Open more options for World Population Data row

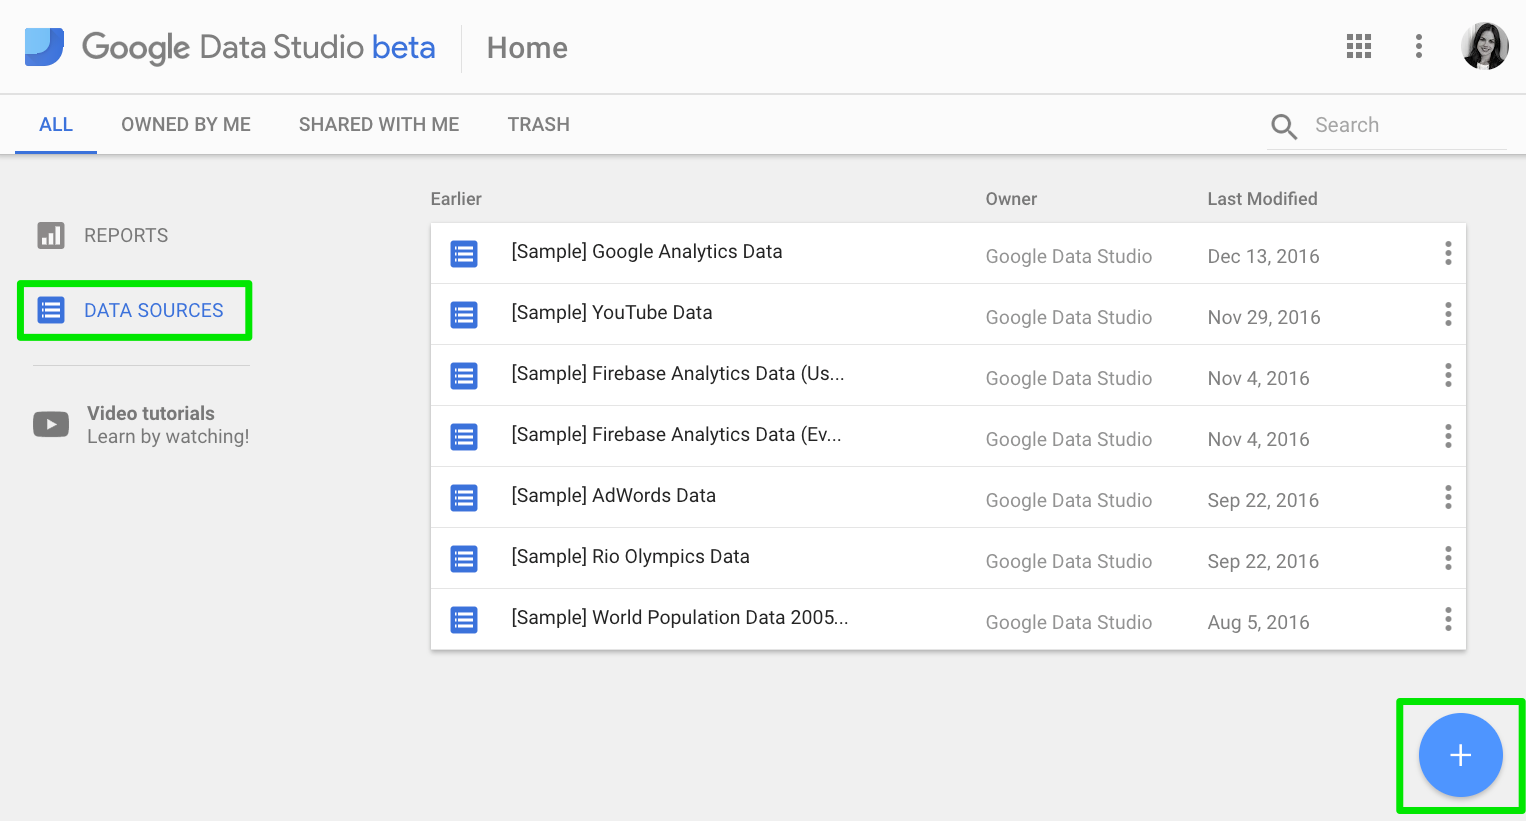(1448, 620)
